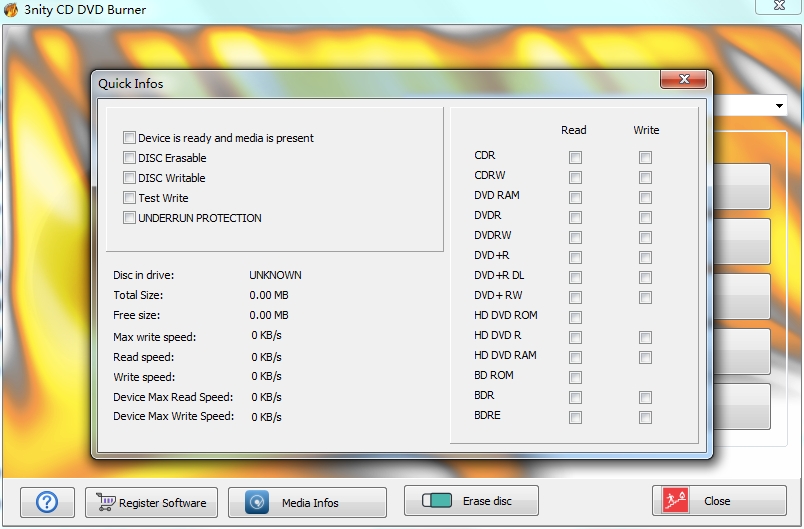Viewport: 804px width, 529px height.
Task: Check the DVD+RW Write checkbox
Action: pos(645,297)
